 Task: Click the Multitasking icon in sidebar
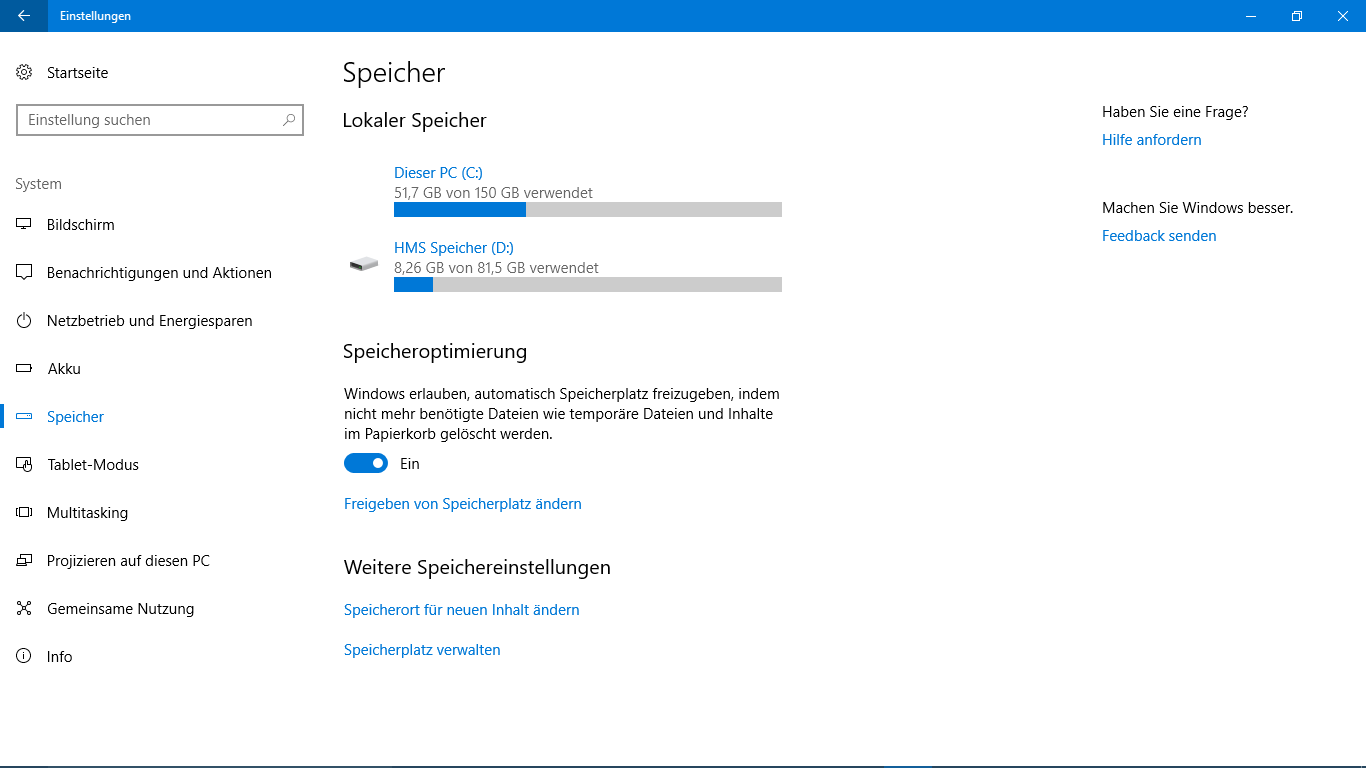[x=24, y=513]
